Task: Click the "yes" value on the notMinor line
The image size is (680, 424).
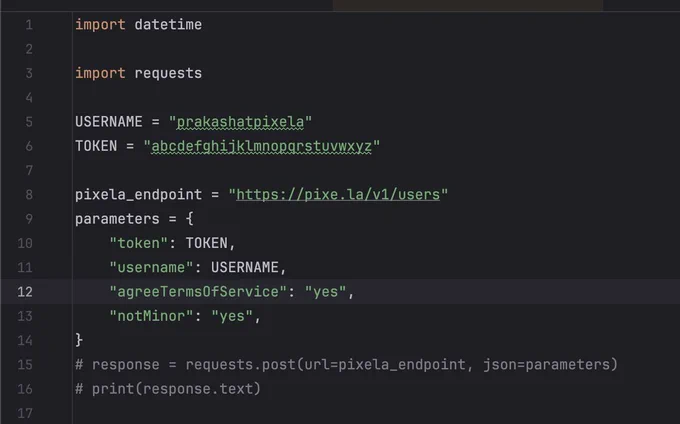Action: click(232, 316)
